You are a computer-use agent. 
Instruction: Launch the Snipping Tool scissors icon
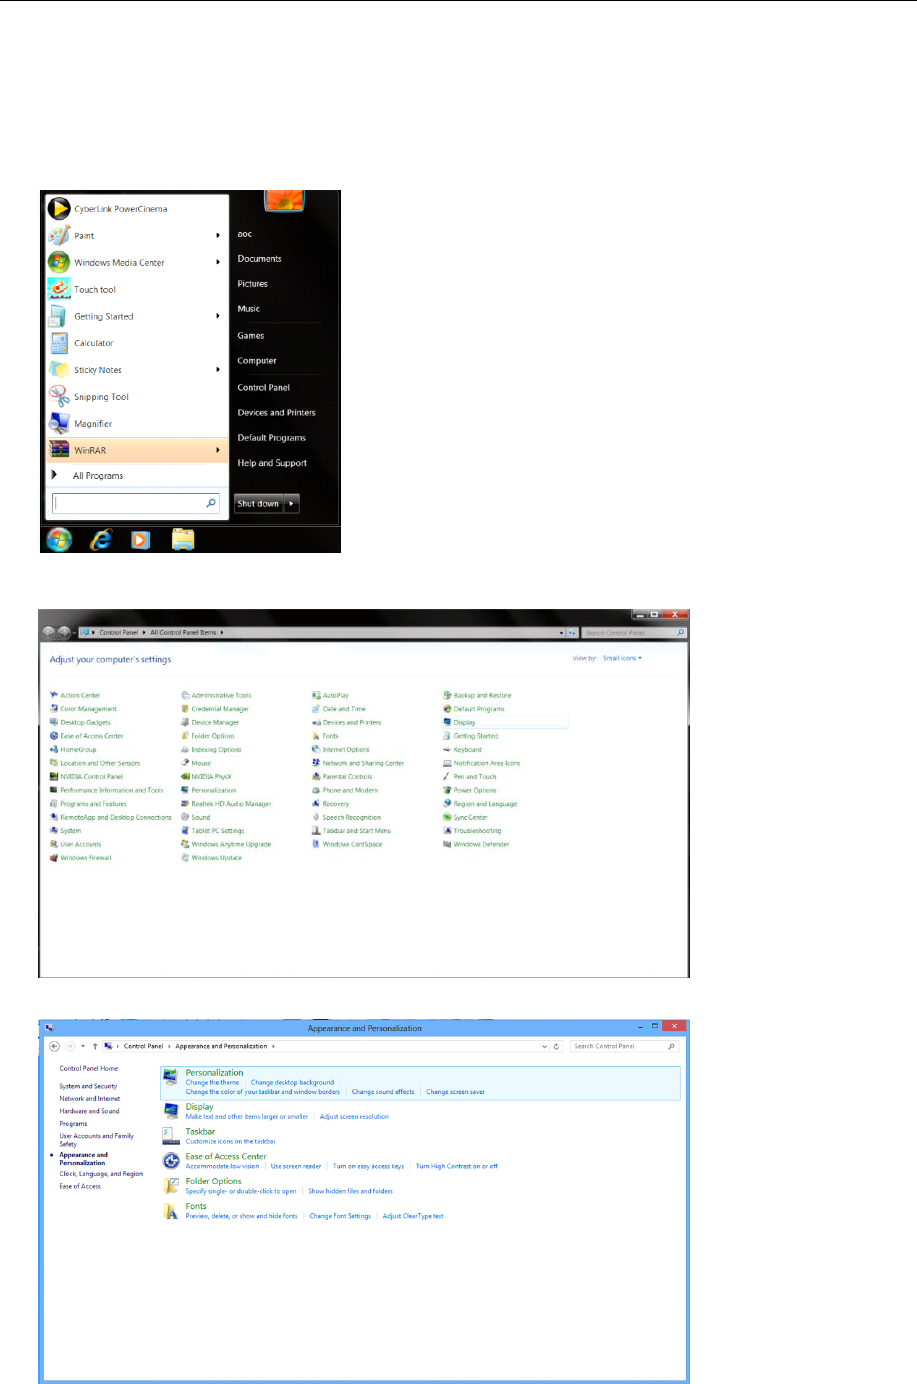[x=59, y=397]
